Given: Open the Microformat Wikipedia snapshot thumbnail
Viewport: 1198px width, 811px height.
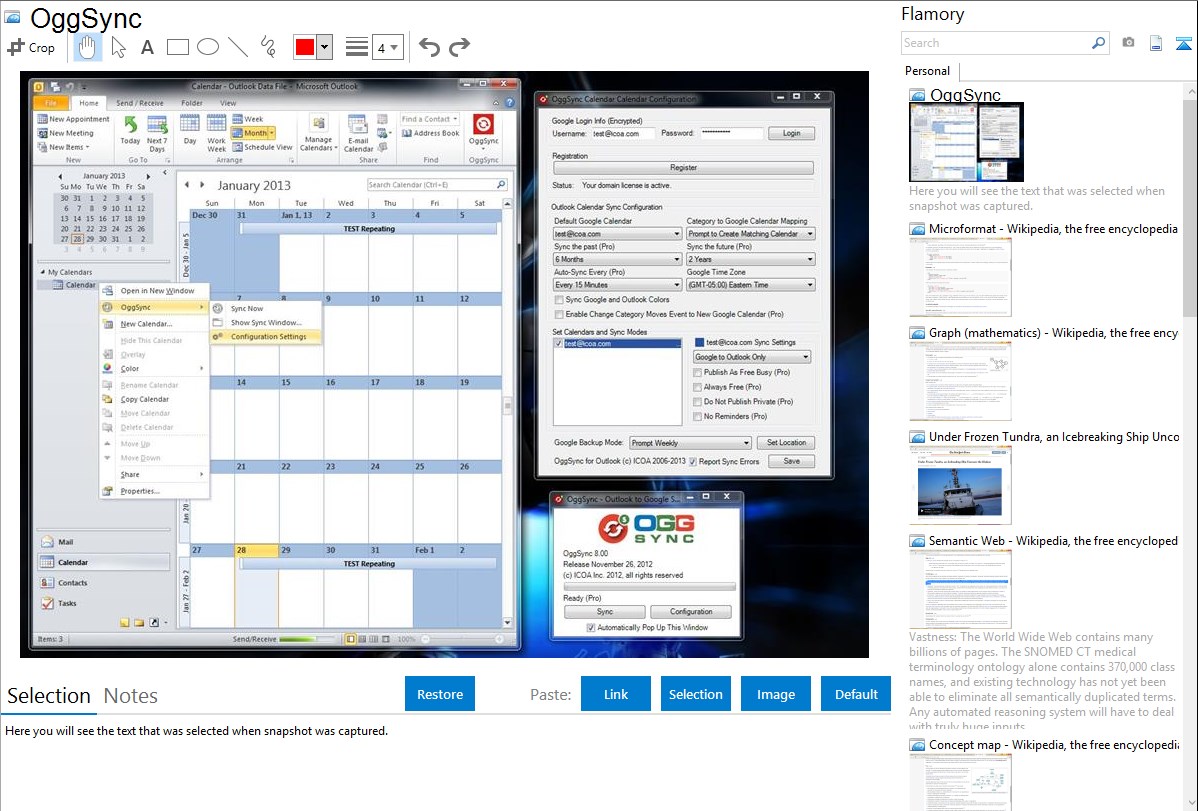Looking at the screenshot, I should click(960, 277).
